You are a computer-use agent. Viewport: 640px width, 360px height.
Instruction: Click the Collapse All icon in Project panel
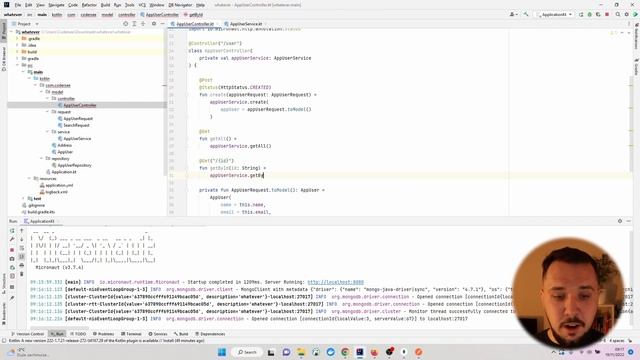(x=143, y=24)
